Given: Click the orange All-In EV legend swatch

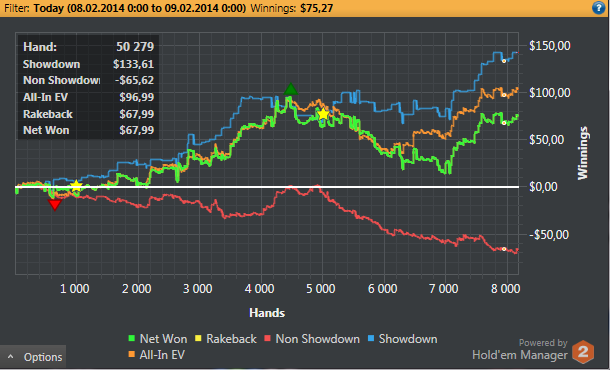Looking at the screenshot, I should pos(131,354).
